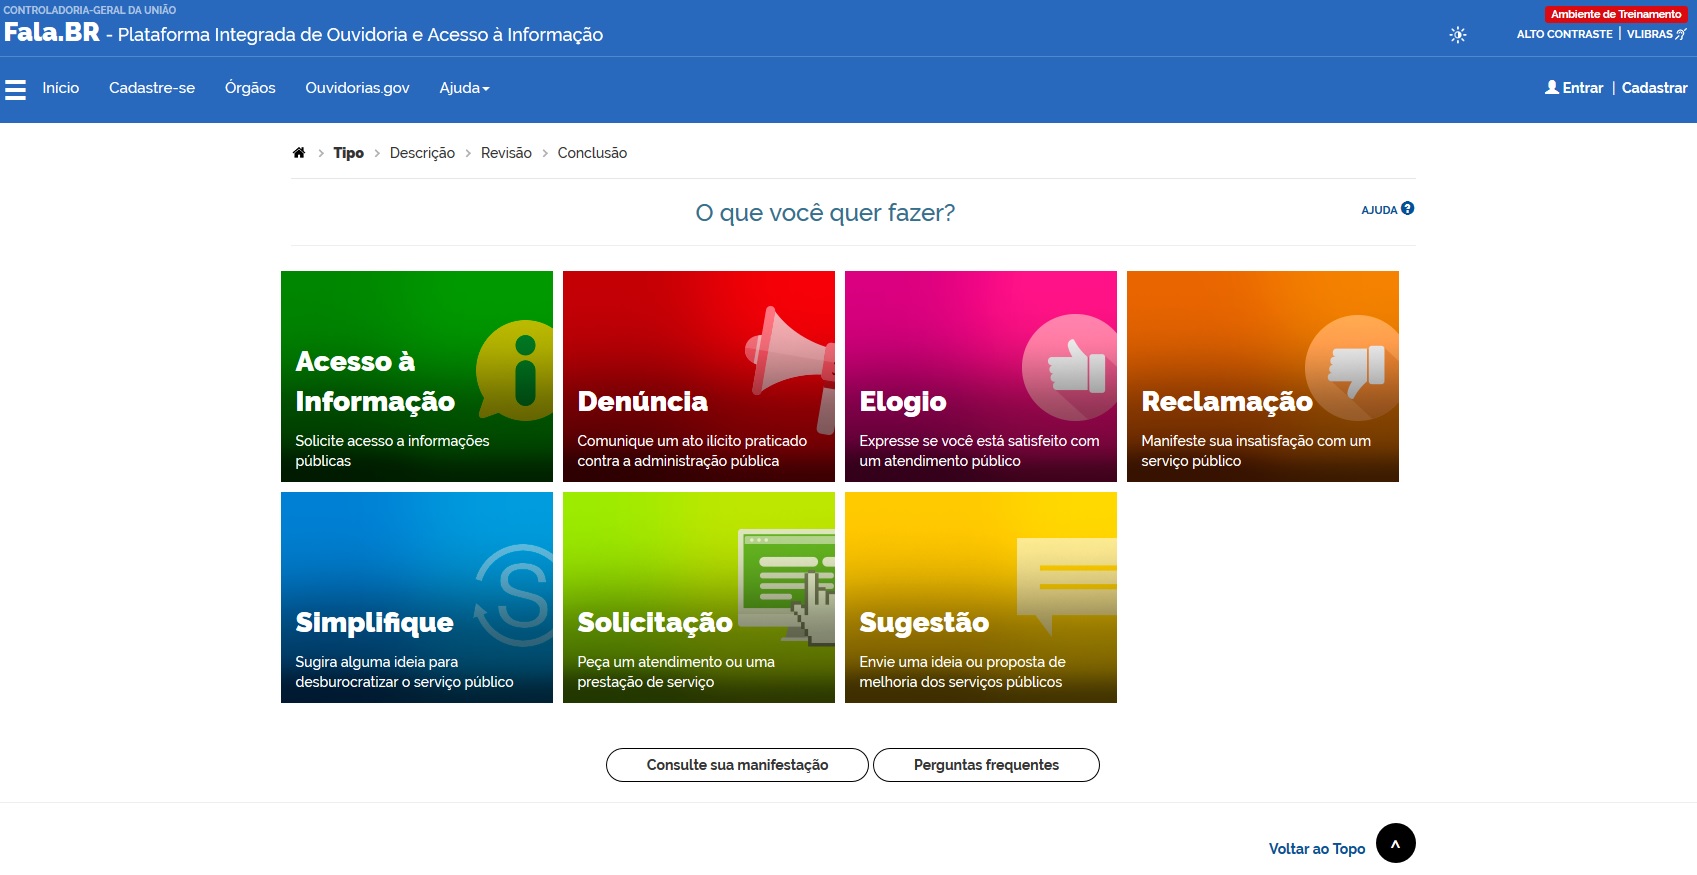Click the thumbs-down icon on Reclamação
The height and width of the screenshot is (875, 1697).
pos(1355,367)
